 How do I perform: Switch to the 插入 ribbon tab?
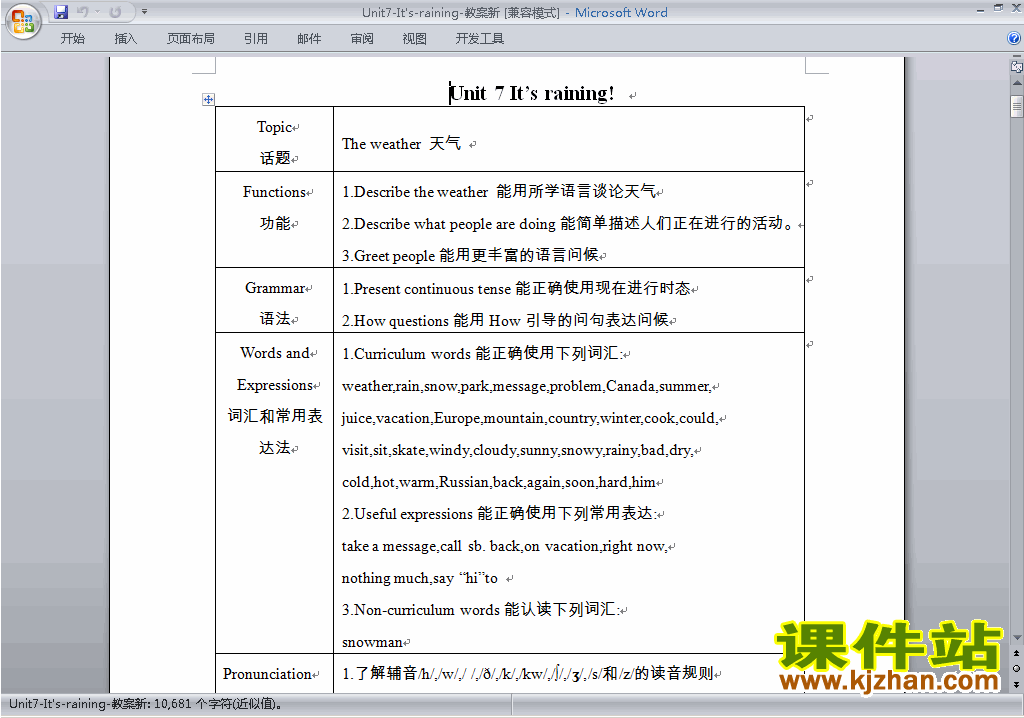125,39
